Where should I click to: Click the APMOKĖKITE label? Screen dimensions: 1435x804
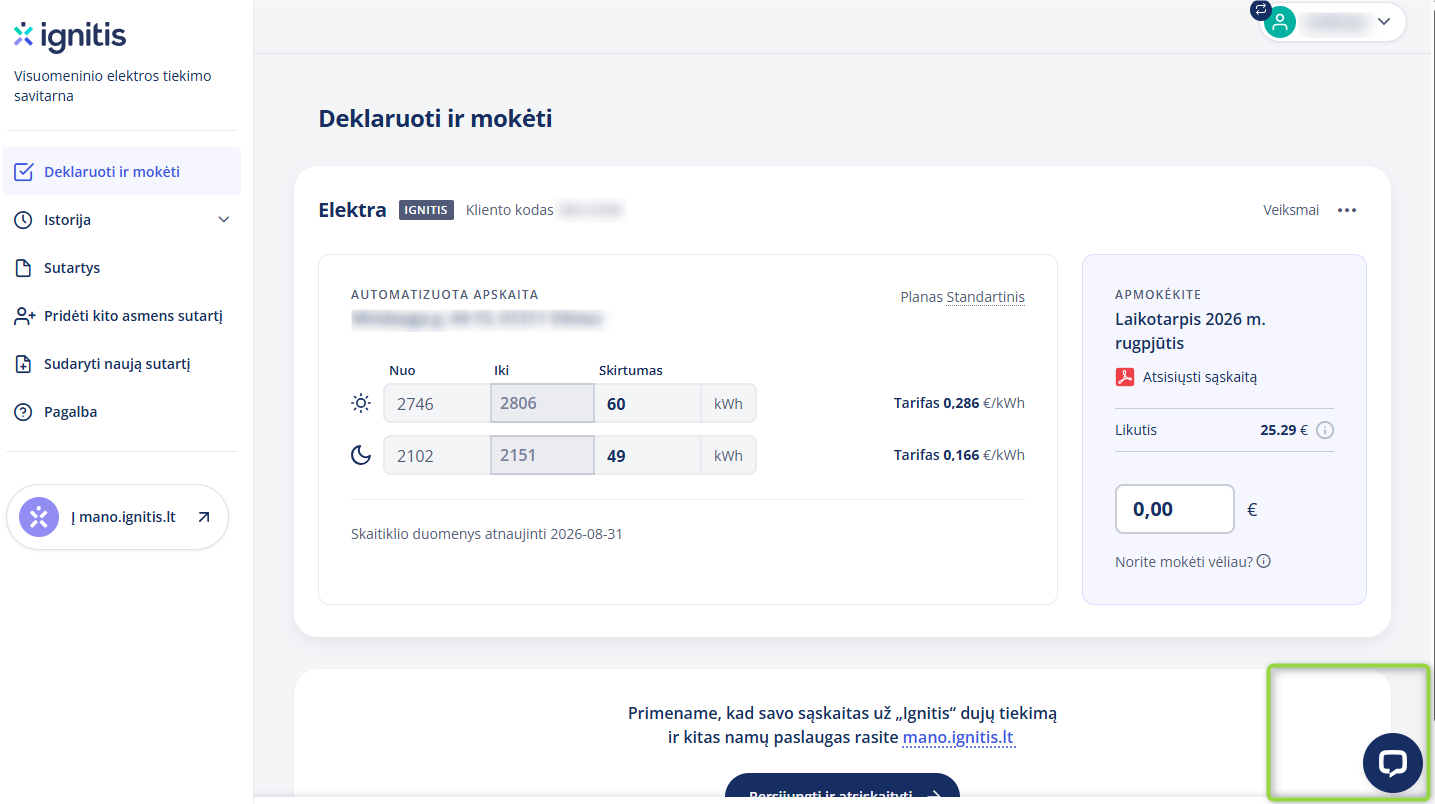tap(1158, 295)
